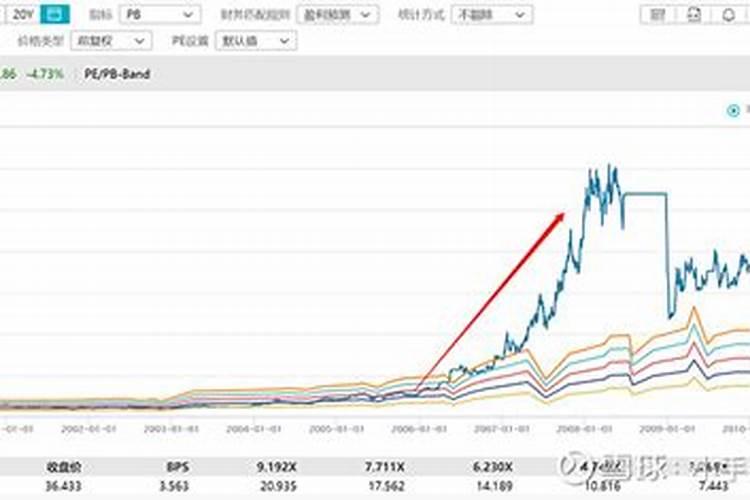Expand the 盈利预测 dropdown
Screen dimensions: 750x500
pyautogui.click(x=337, y=15)
